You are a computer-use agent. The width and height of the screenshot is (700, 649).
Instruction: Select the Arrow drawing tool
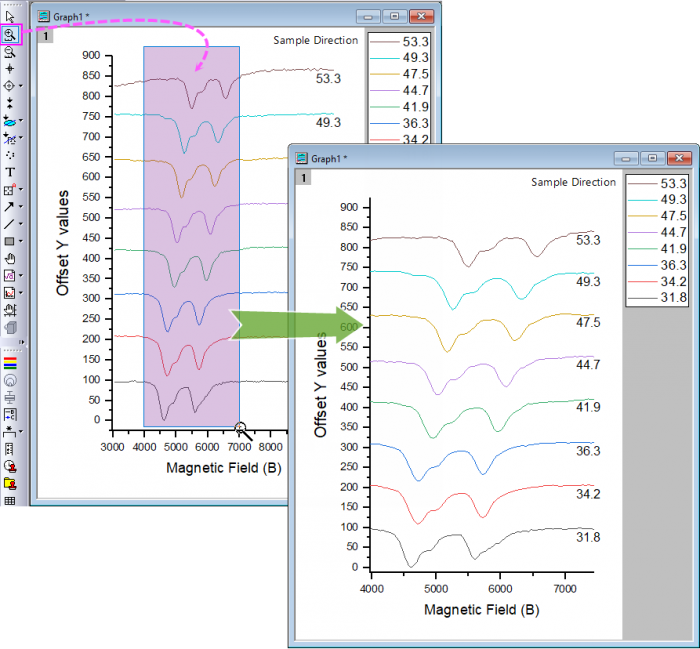tap(9, 207)
